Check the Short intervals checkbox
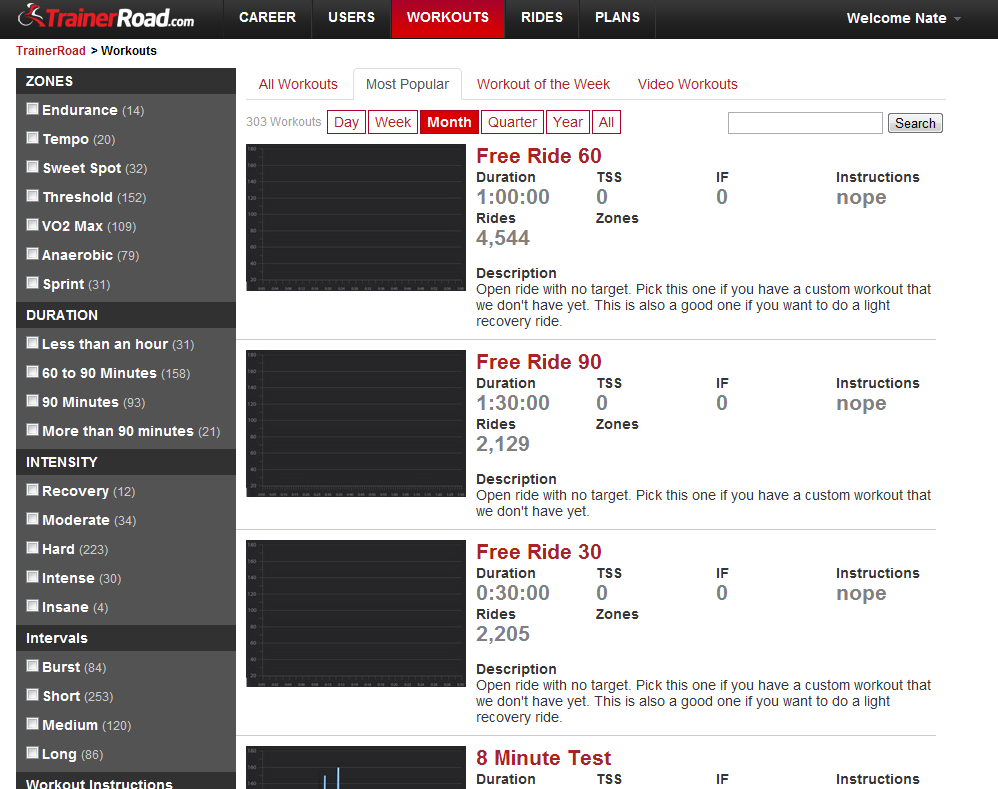The width and height of the screenshot is (998, 789). point(32,695)
